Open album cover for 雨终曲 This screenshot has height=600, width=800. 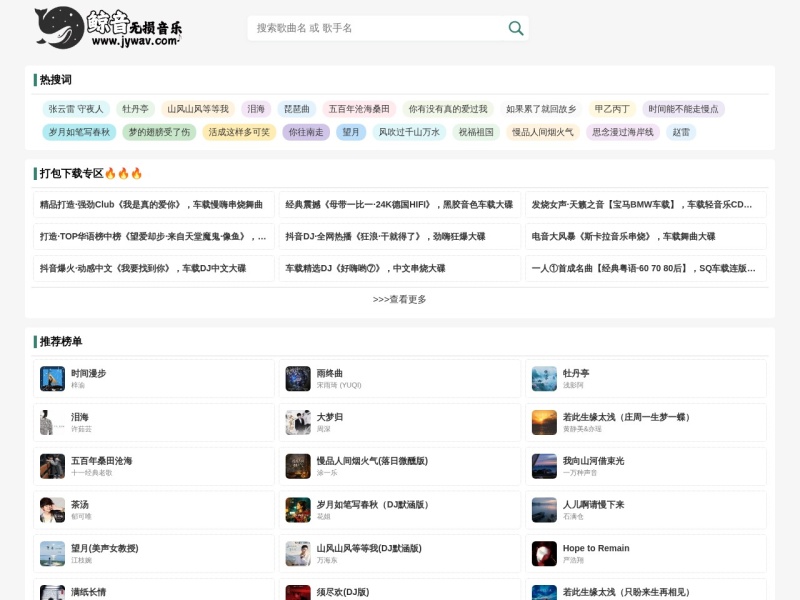pyautogui.click(x=298, y=379)
